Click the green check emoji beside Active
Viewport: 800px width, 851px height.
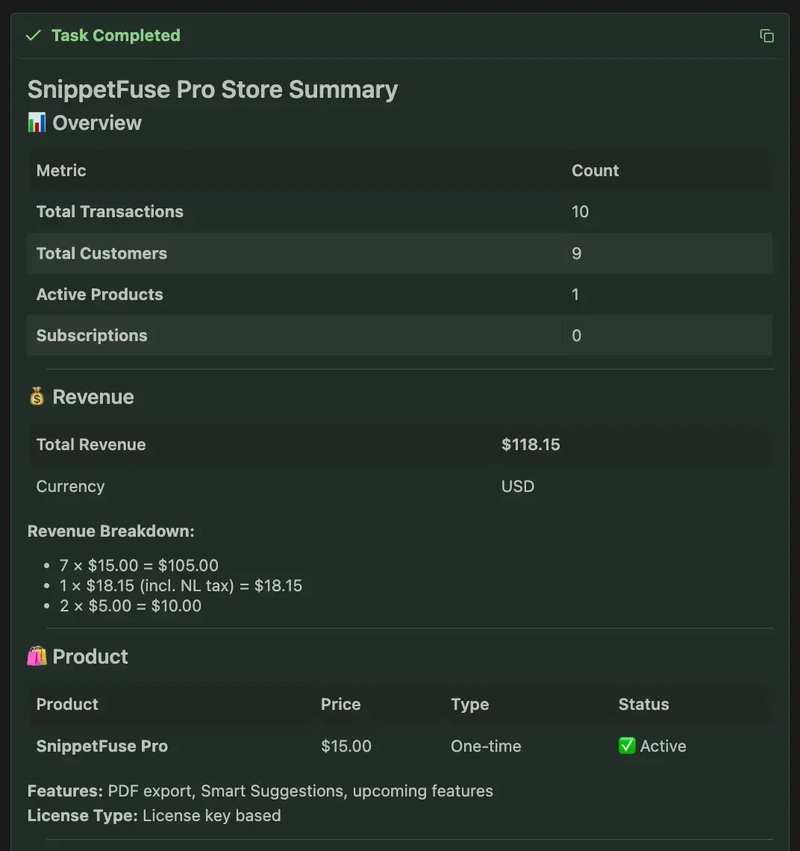[627, 746]
